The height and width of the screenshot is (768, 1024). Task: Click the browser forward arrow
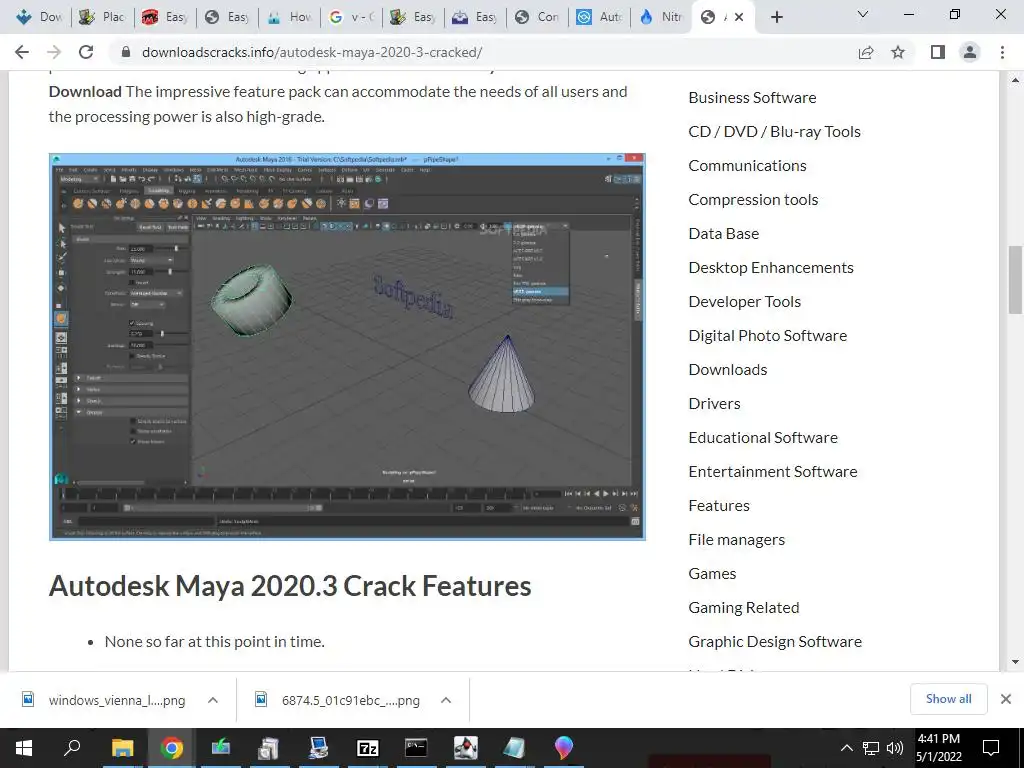click(x=54, y=52)
